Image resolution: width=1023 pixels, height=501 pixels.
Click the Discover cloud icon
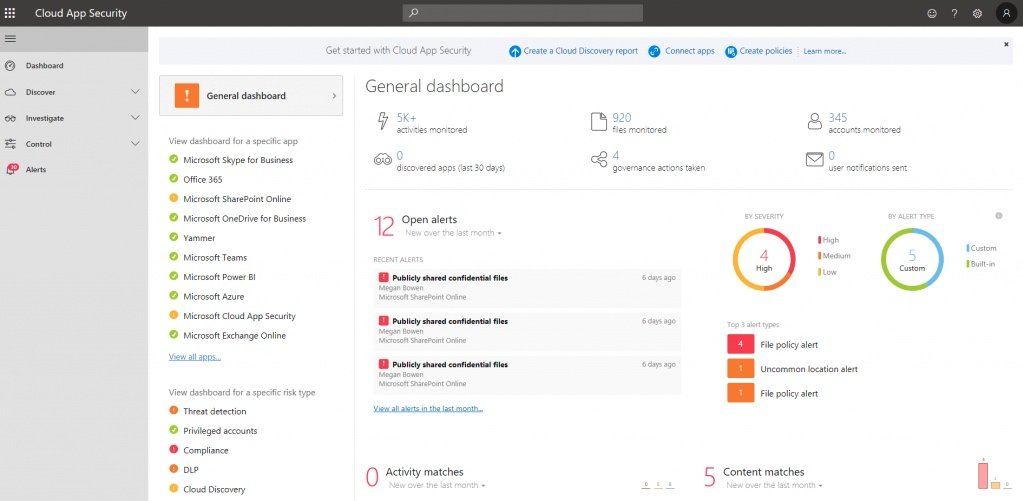(x=10, y=93)
